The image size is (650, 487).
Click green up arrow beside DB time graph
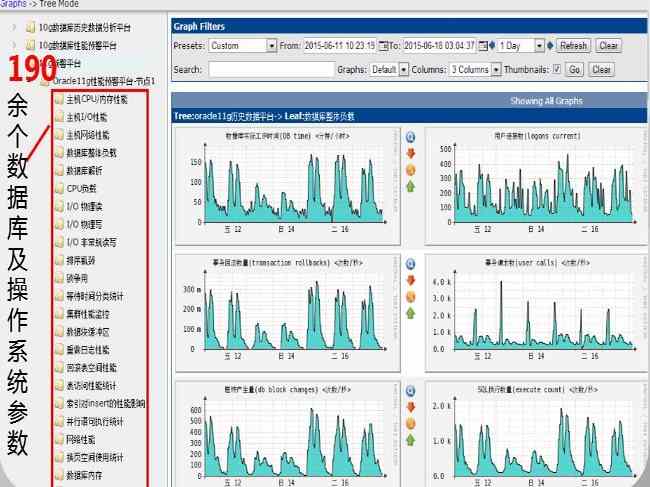(410, 187)
